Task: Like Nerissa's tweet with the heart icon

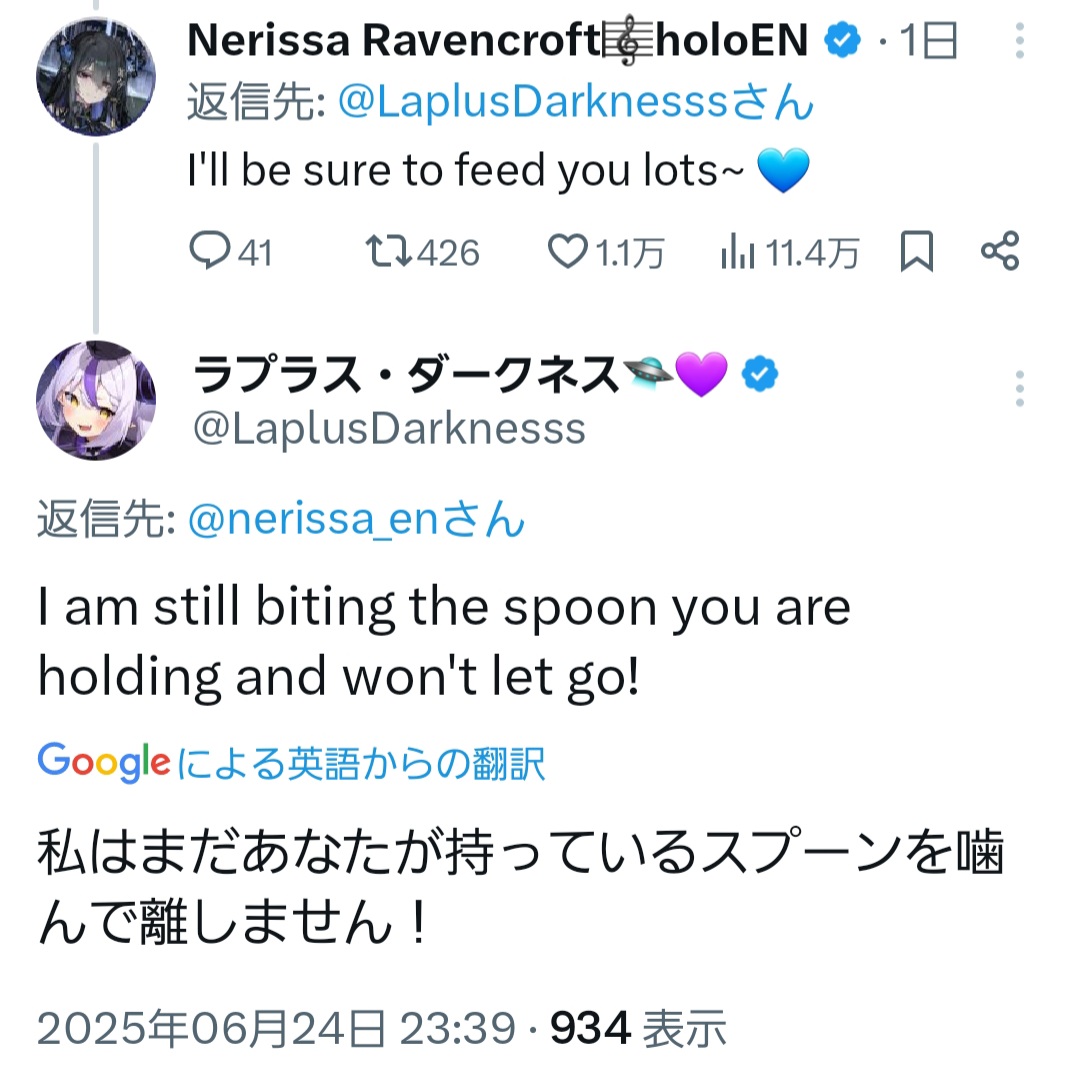Action: [568, 251]
